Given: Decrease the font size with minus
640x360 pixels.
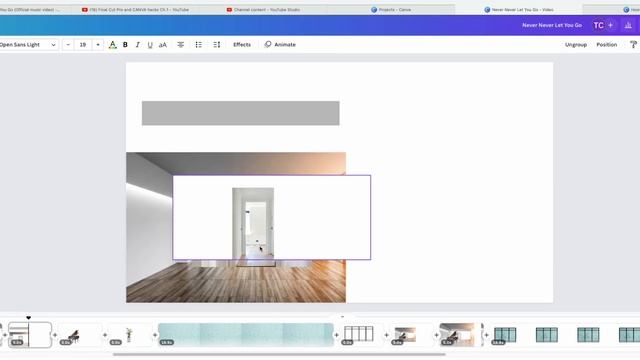Looking at the screenshot, I should pos(68,45).
